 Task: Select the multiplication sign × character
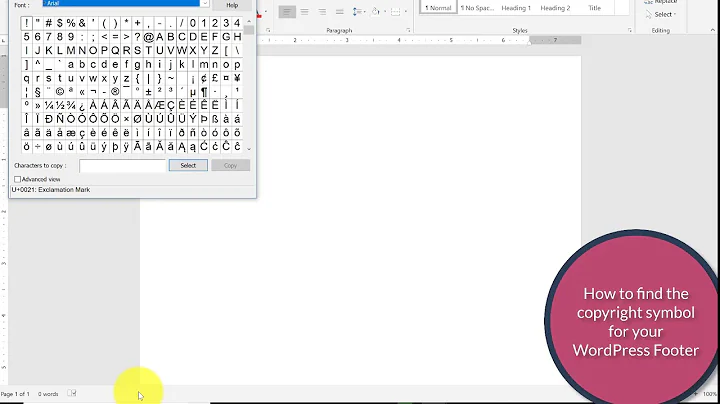tap(126, 119)
